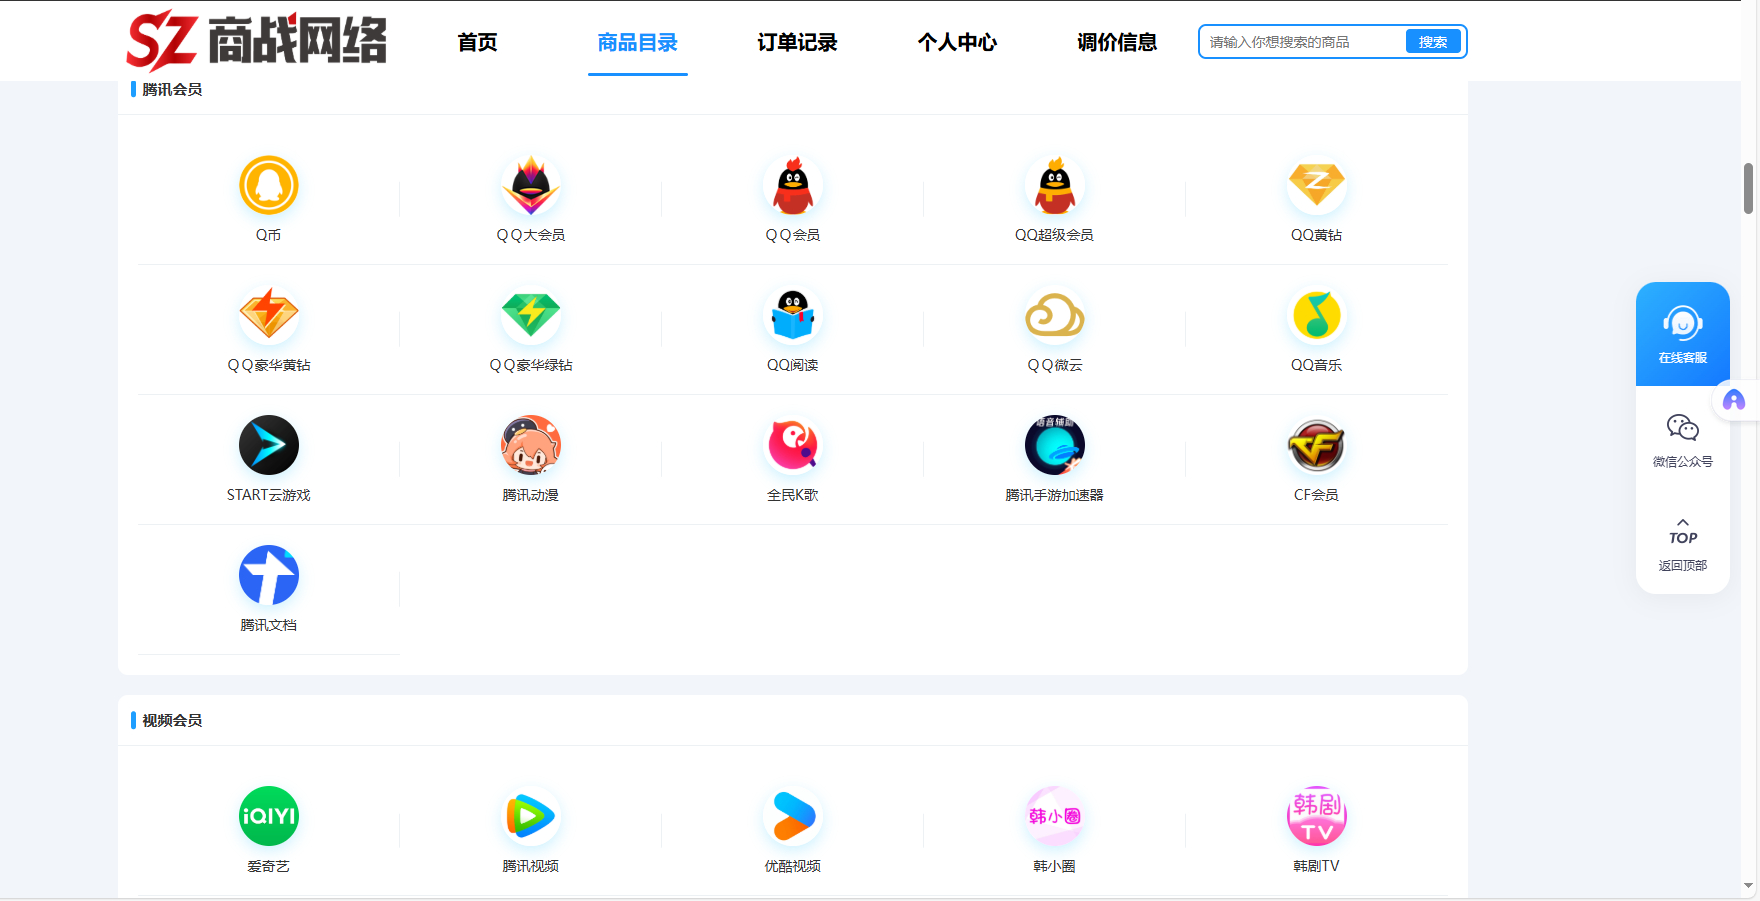Screen dimensions: 1760x901
Task: Click the QQ豪华绿钻 text label
Action: [x=531, y=365]
